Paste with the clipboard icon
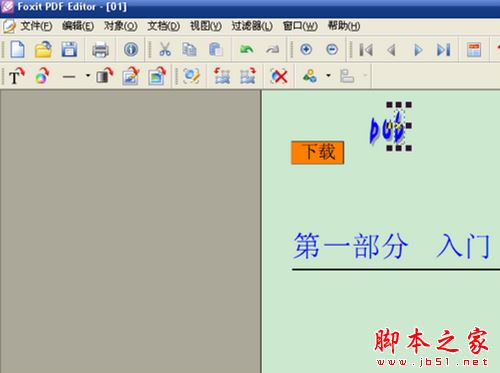The image size is (500, 373). point(215,50)
